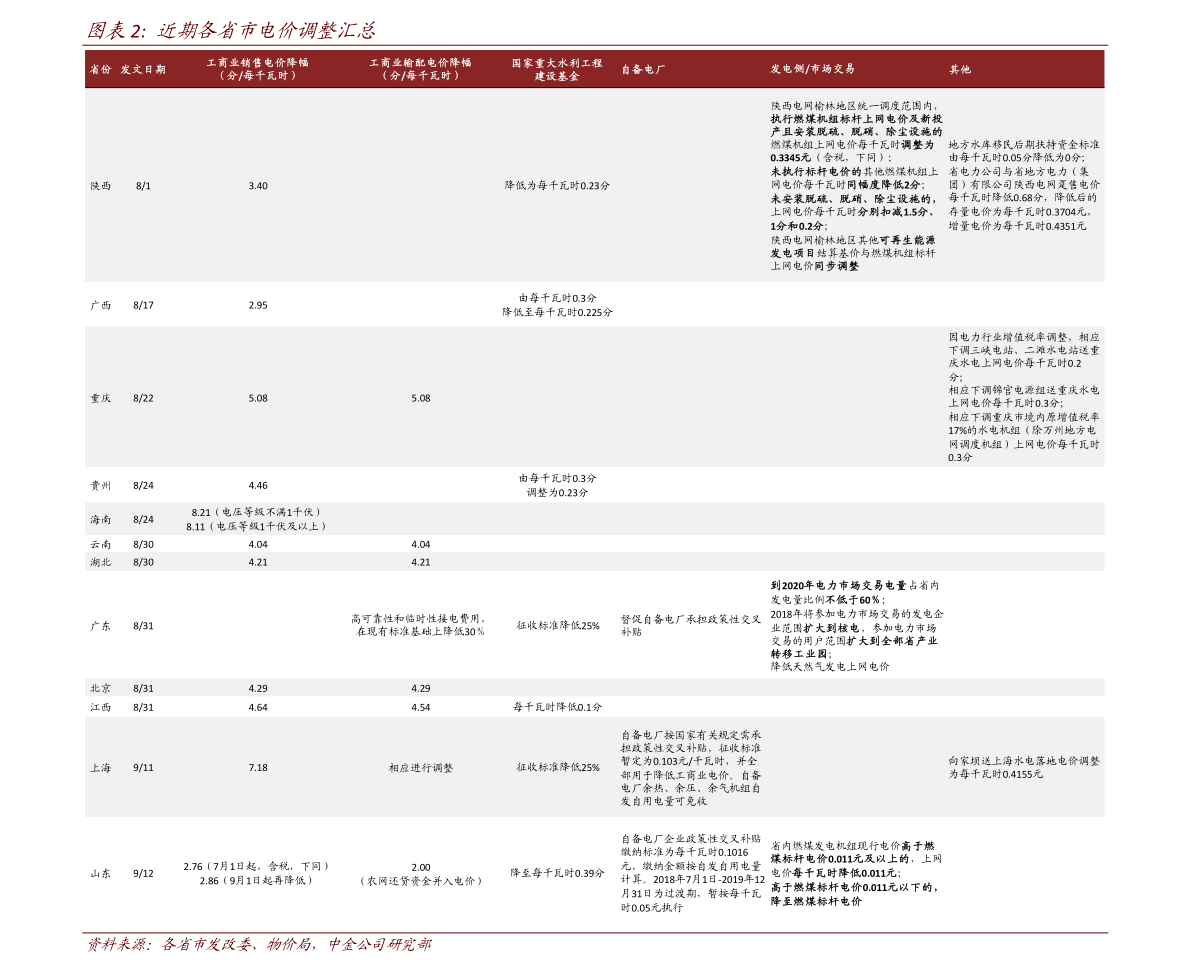Viewport: 1191px width, 974px height.
Task: Select the 广东 province cell
Action: tap(100, 626)
